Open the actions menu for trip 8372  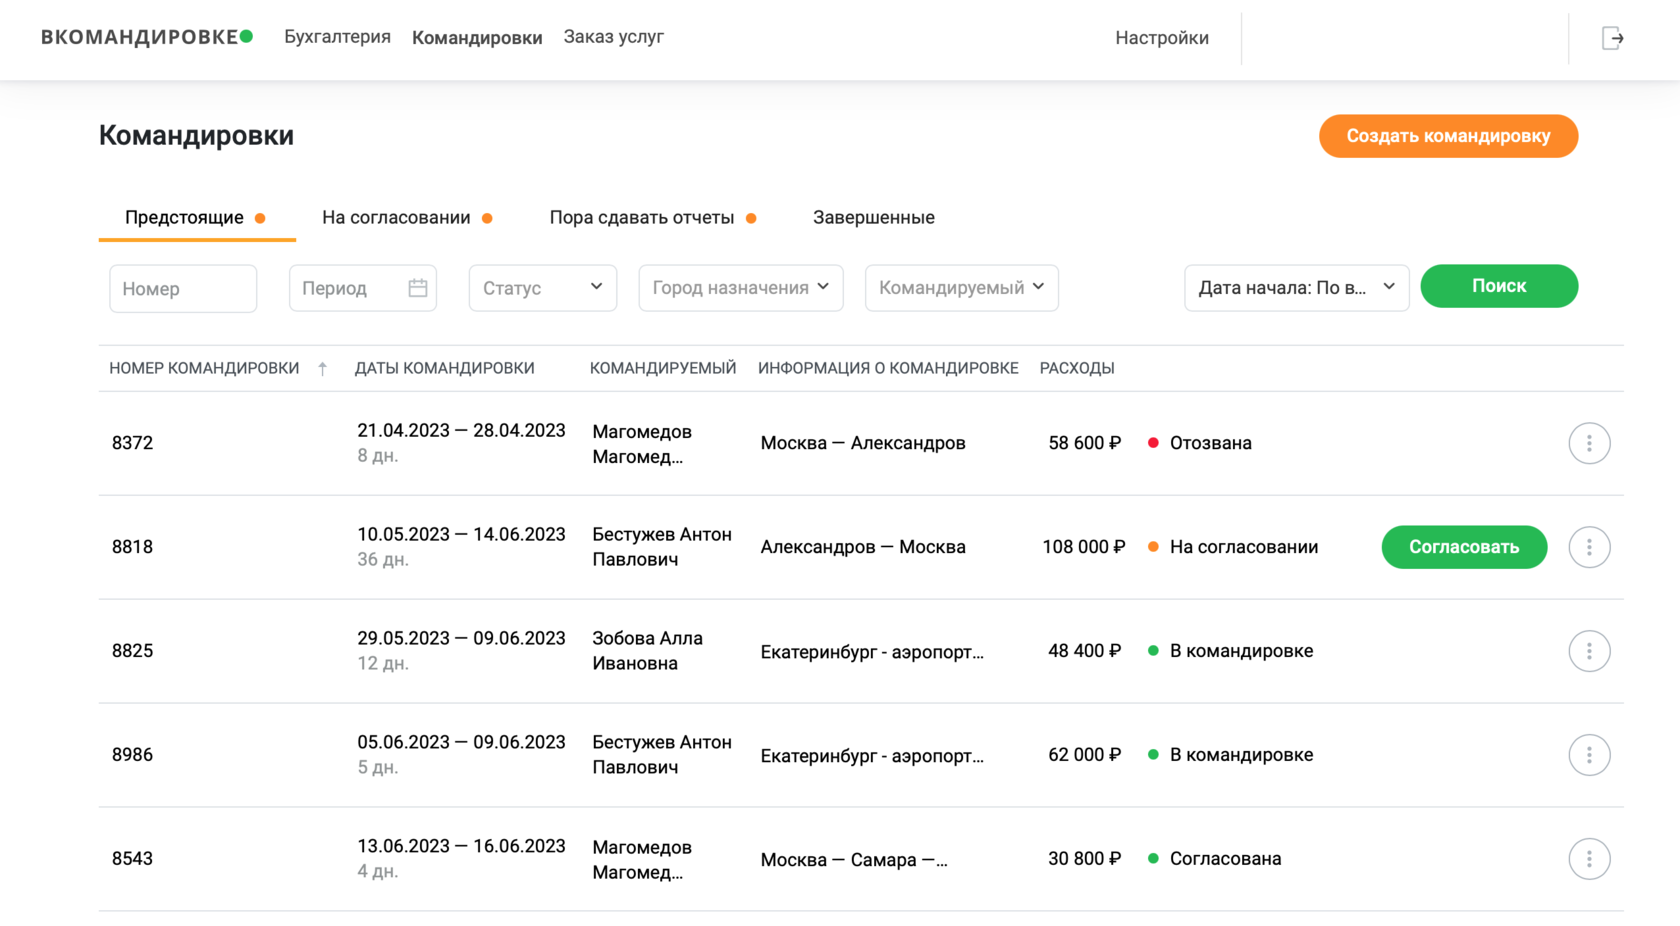click(1589, 443)
